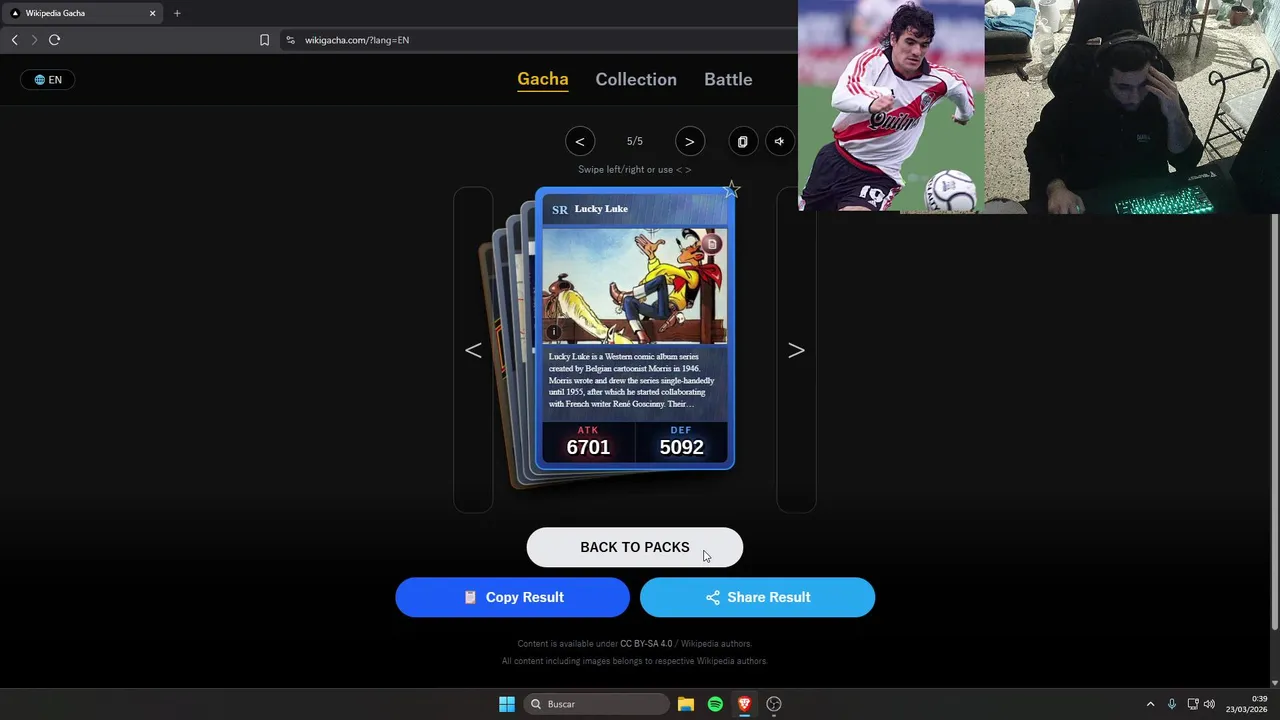Reload the page with the refresh icon
The image size is (1280, 720).
click(x=54, y=40)
